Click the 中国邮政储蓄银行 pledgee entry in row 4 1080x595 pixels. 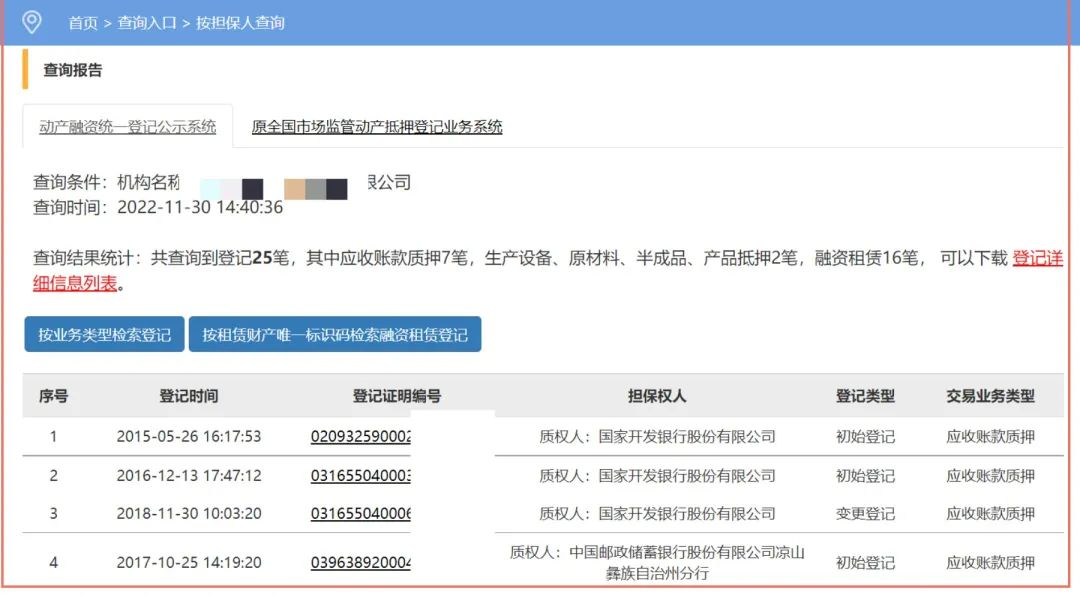(657, 562)
